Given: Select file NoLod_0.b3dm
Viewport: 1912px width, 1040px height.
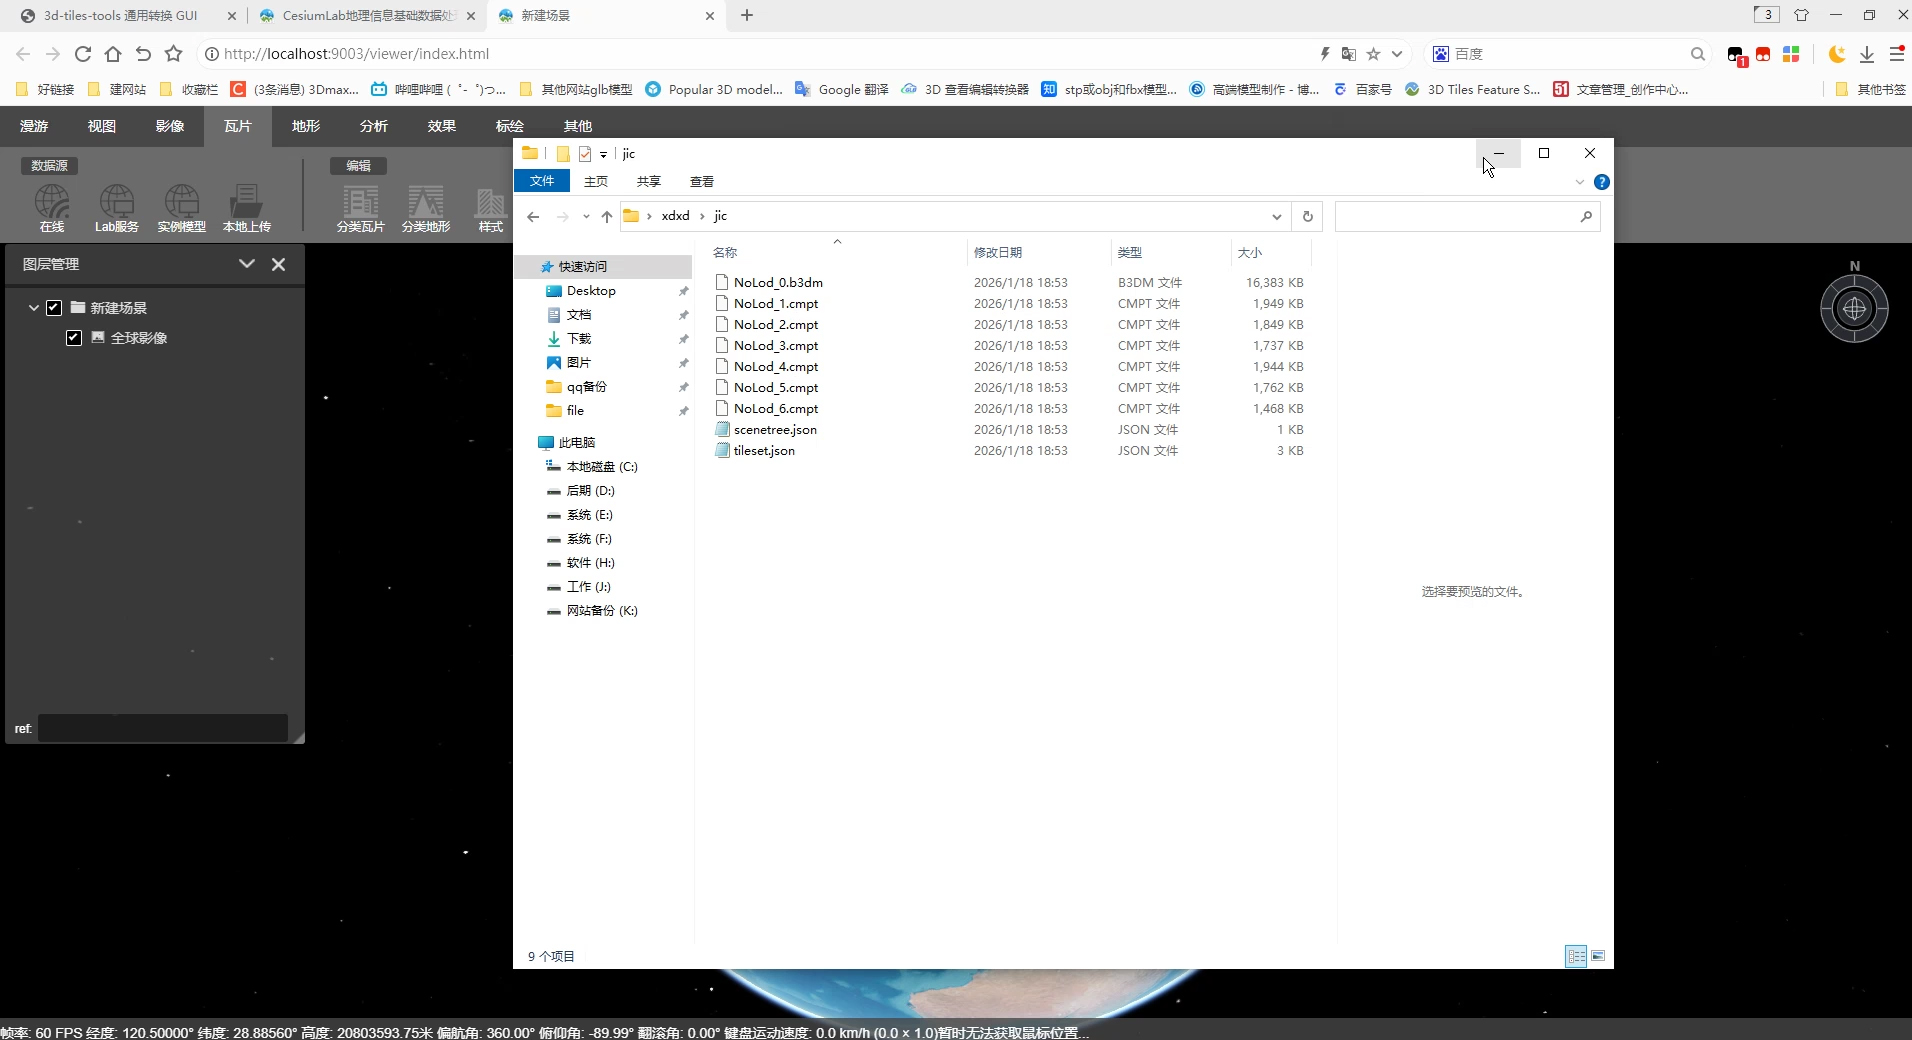Looking at the screenshot, I should (778, 283).
